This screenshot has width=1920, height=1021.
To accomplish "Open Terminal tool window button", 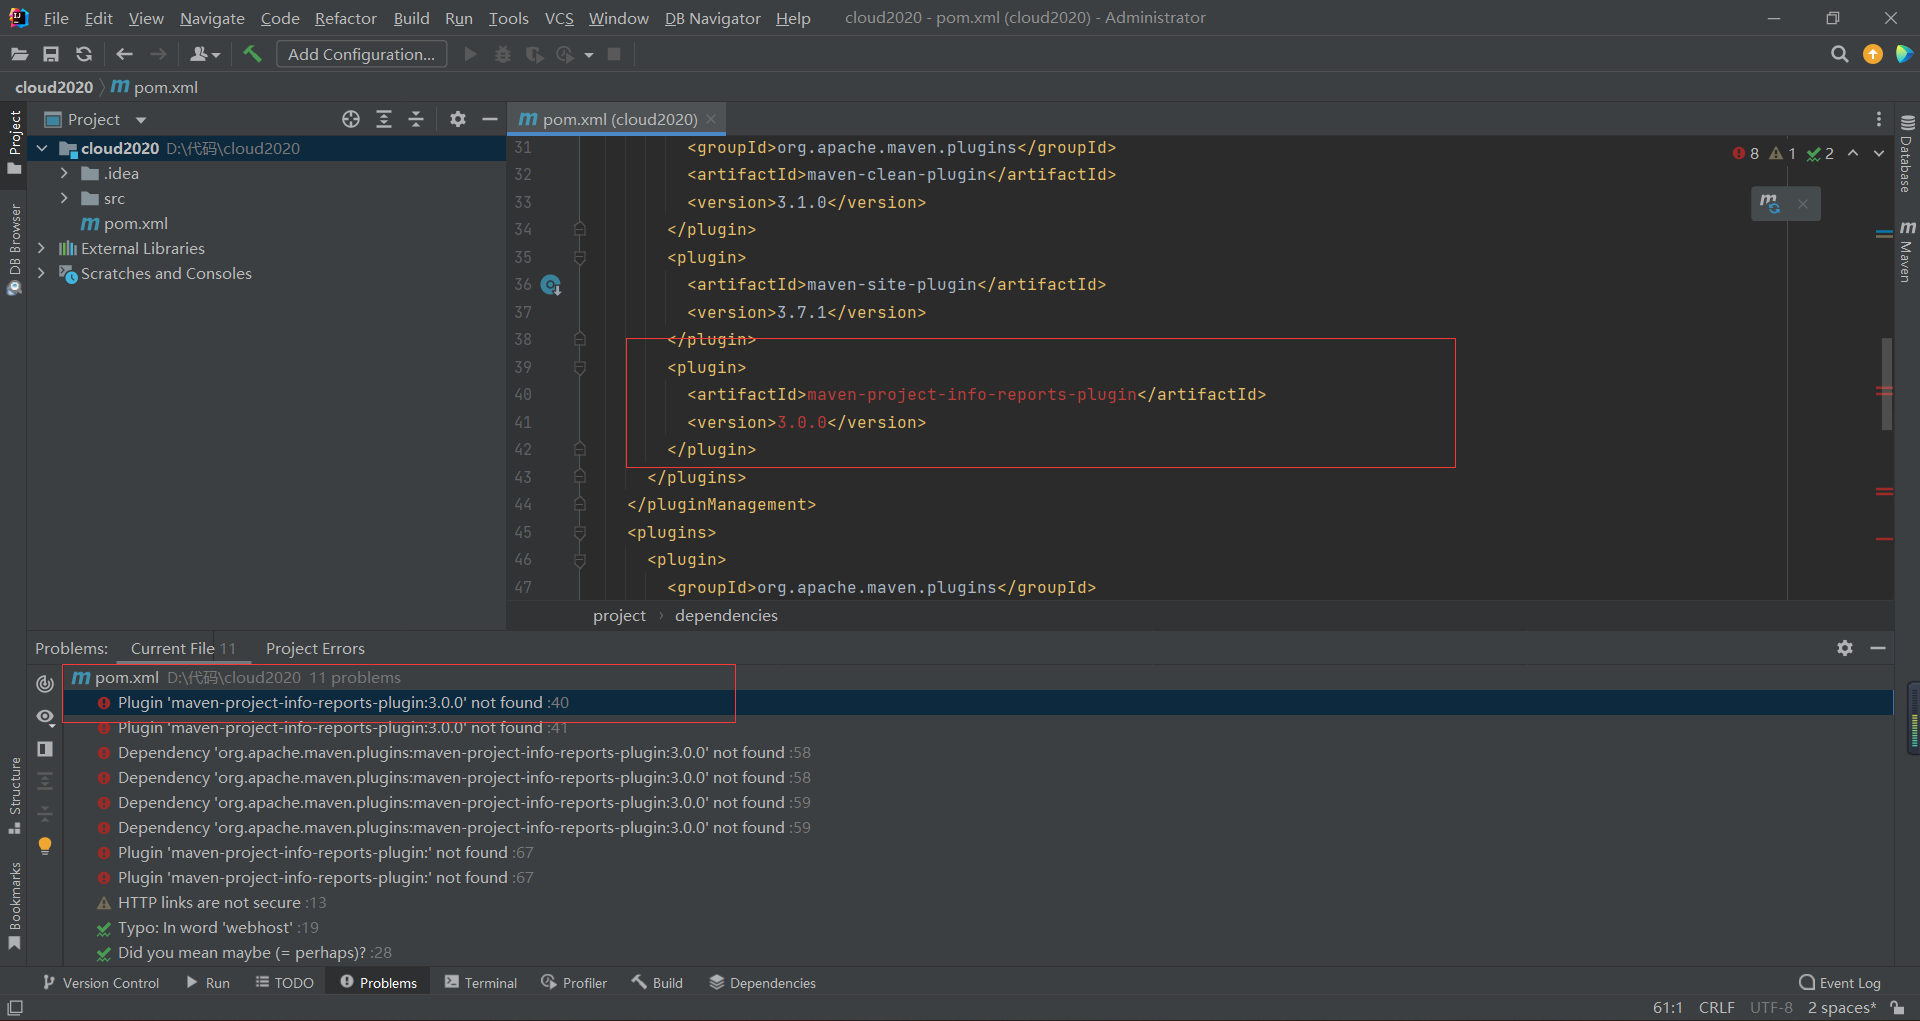I will [x=481, y=983].
